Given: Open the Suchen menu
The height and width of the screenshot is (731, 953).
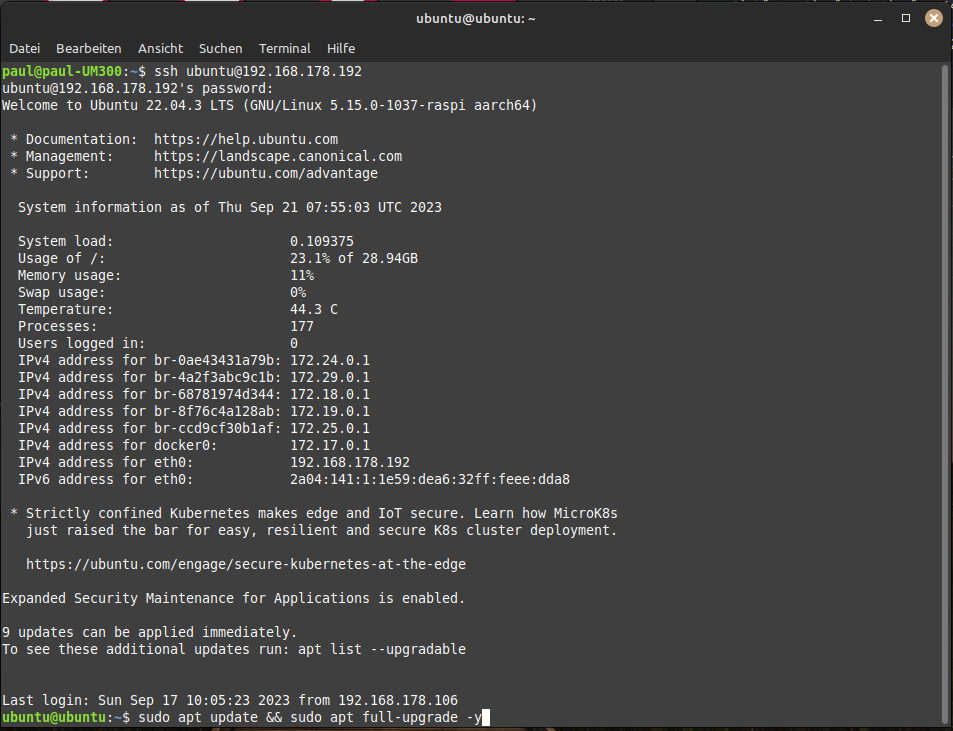Looking at the screenshot, I should [220, 48].
